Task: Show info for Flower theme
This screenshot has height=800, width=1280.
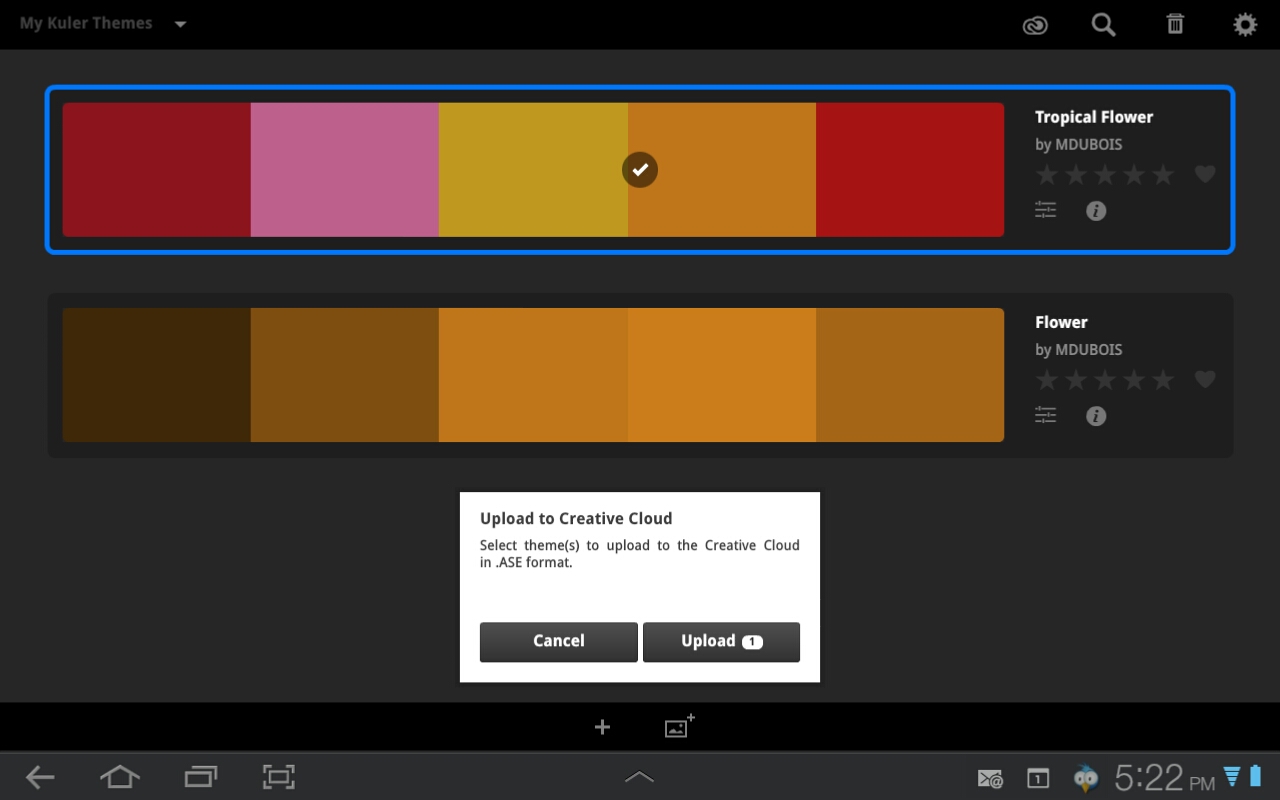Action: tap(1096, 416)
